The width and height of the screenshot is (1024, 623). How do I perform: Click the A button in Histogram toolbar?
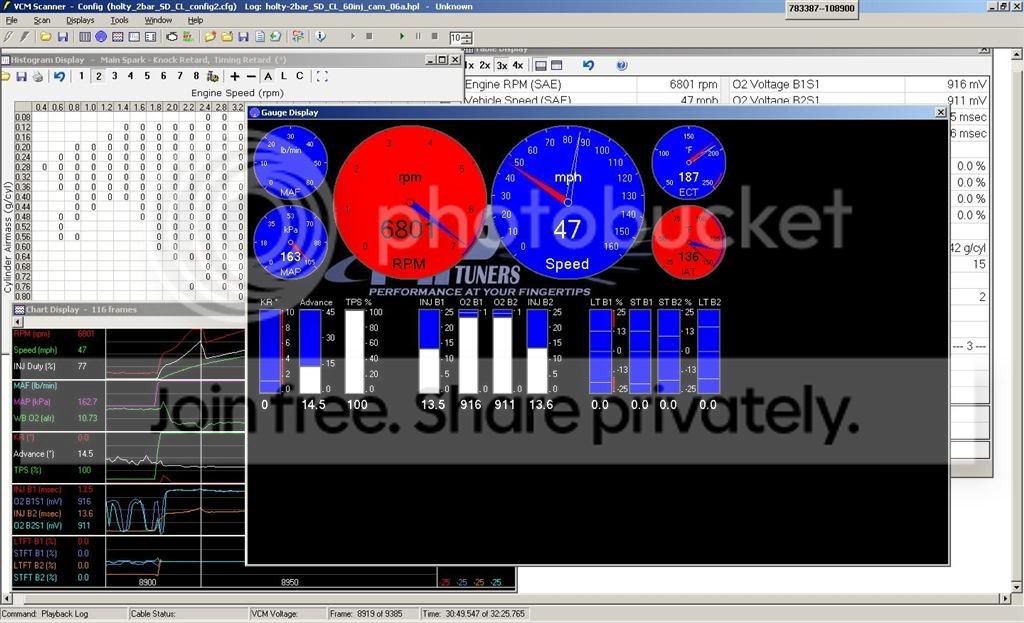pos(267,76)
